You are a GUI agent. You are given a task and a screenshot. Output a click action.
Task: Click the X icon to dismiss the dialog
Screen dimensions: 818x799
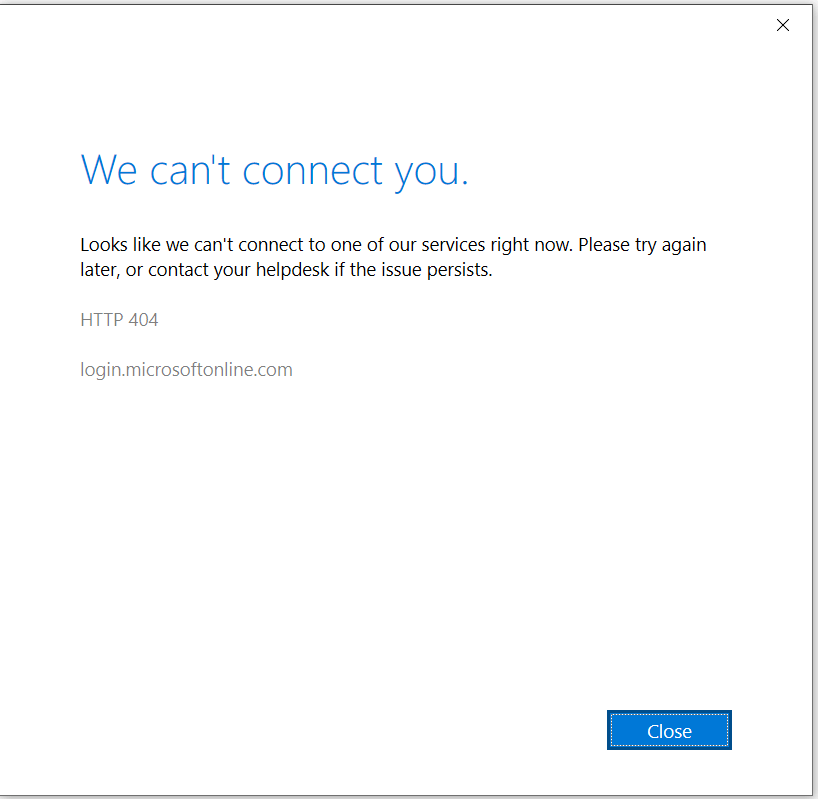pyautogui.click(x=783, y=25)
